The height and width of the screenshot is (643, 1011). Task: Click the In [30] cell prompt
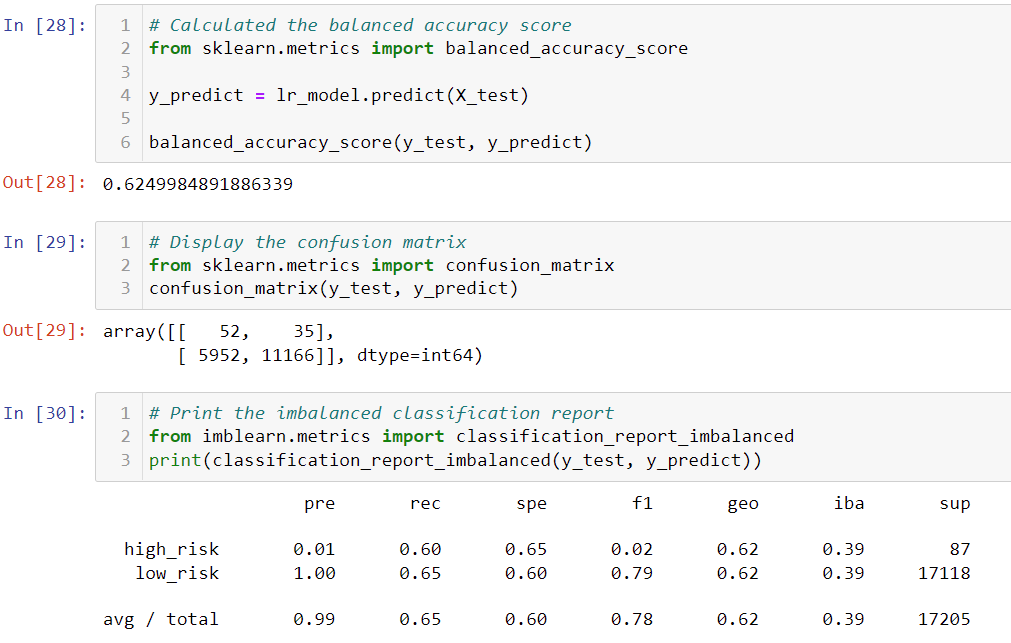tap(44, 413)
